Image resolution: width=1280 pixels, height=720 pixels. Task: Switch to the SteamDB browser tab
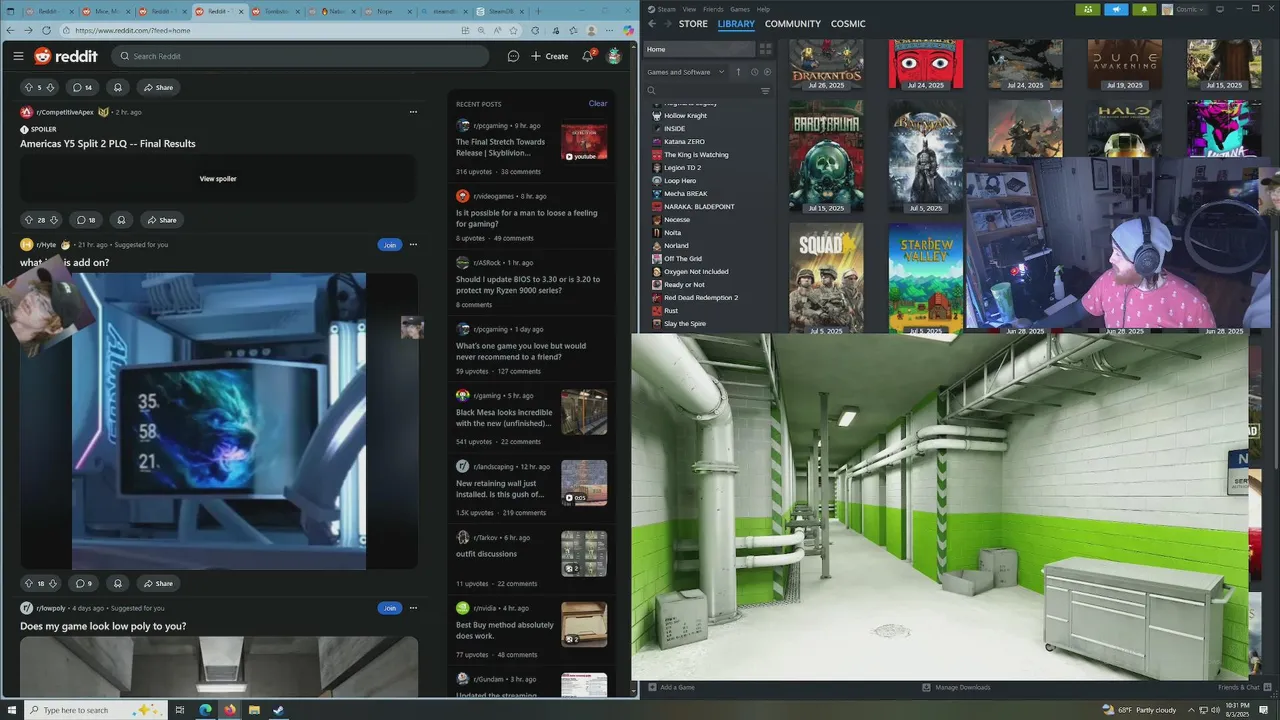click(500, 11)
